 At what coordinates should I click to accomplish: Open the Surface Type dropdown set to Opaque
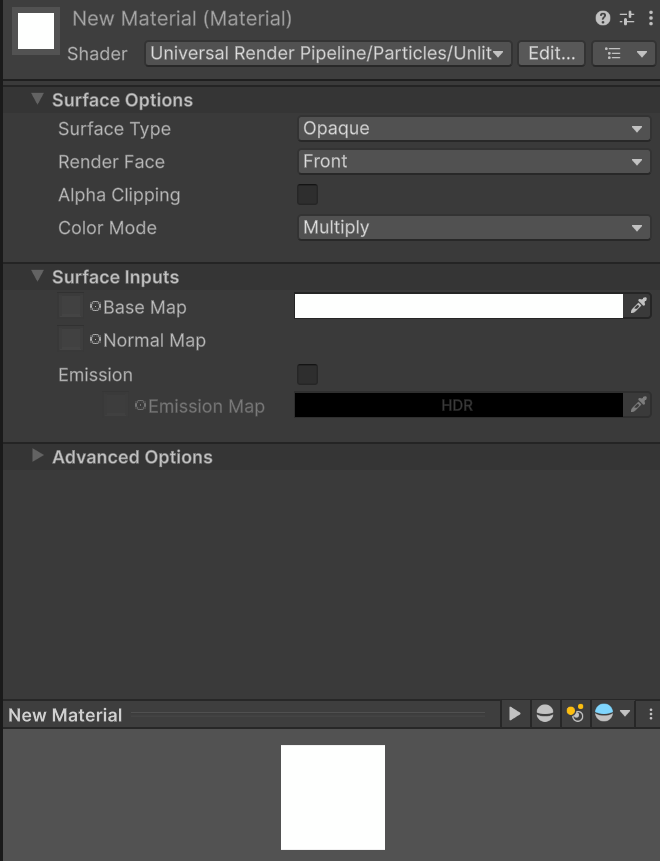click(x=474, y=128)
